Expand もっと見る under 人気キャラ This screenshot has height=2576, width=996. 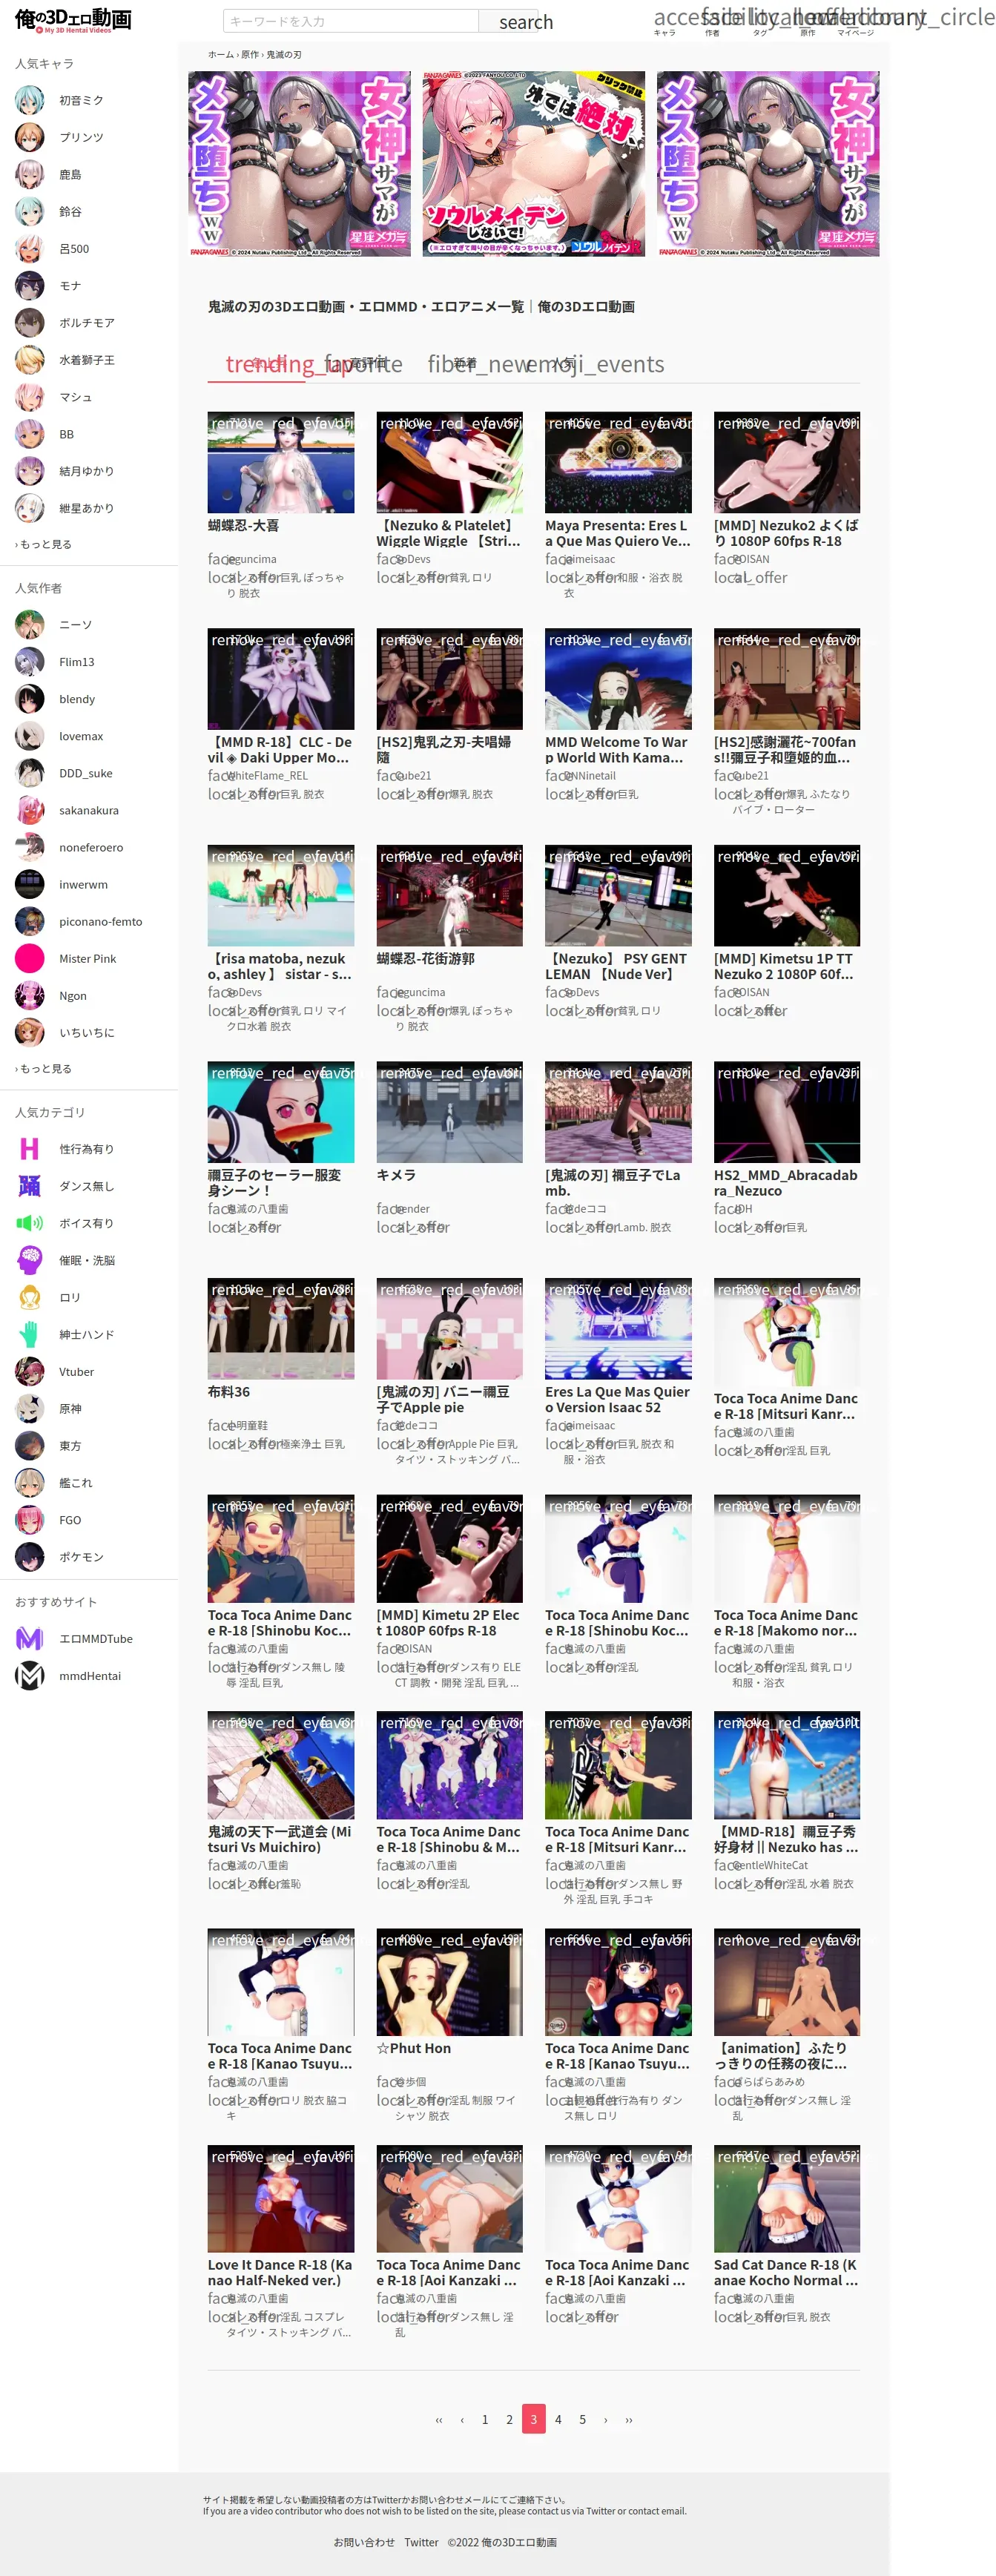[43, 544]
